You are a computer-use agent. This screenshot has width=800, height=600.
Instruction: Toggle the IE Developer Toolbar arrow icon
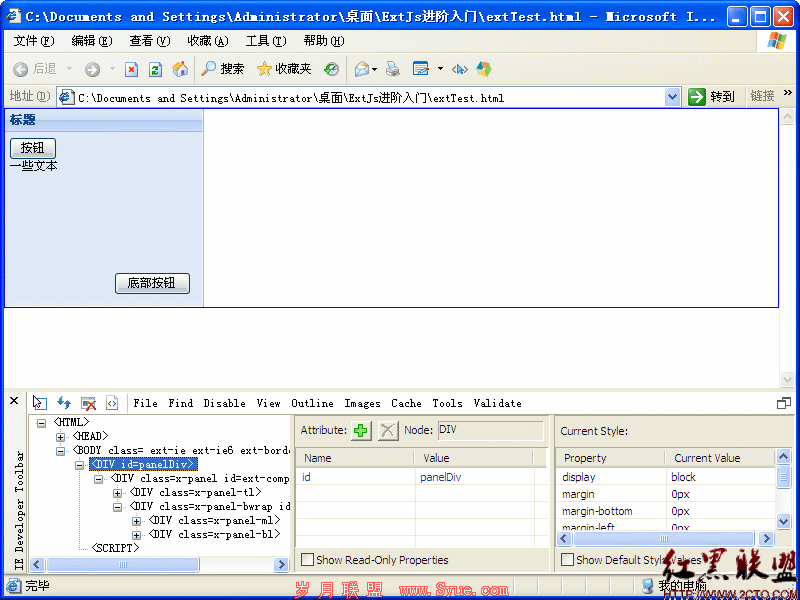[460, 69]
